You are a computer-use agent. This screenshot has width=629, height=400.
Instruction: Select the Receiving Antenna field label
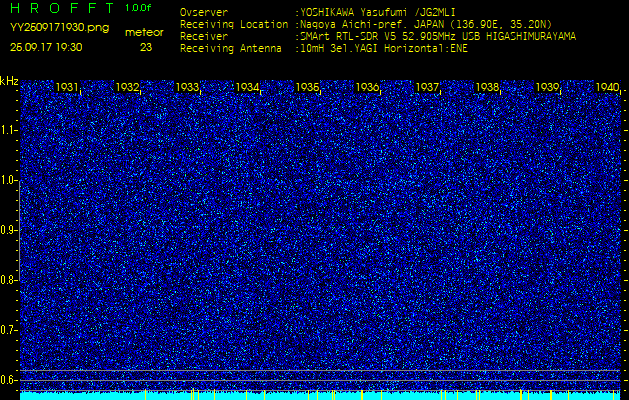pos(231,49)
